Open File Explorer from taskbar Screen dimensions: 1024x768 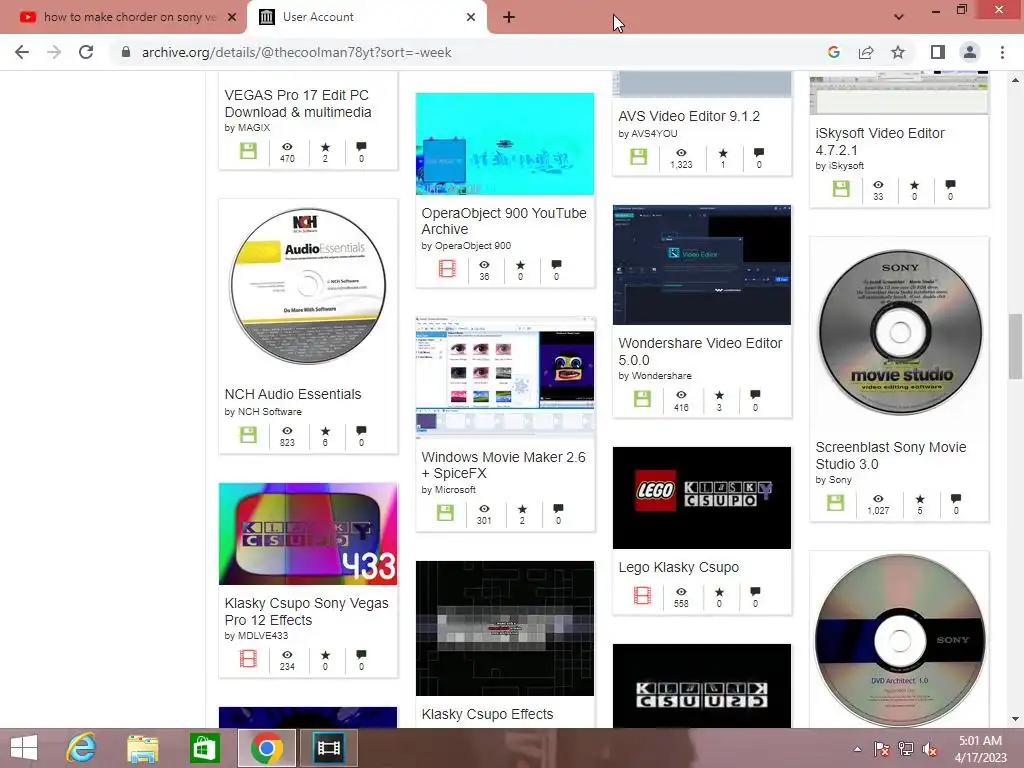[142, 748]
